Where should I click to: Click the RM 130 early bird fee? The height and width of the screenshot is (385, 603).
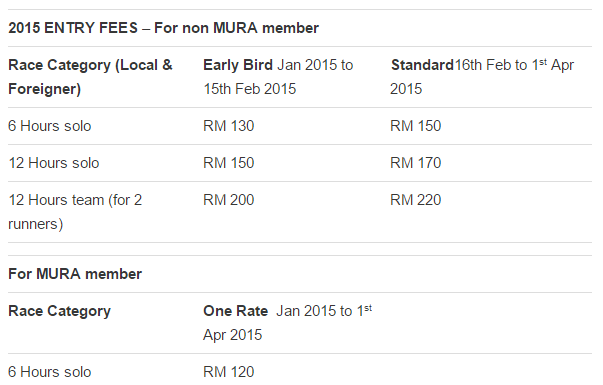pos(228,126)
